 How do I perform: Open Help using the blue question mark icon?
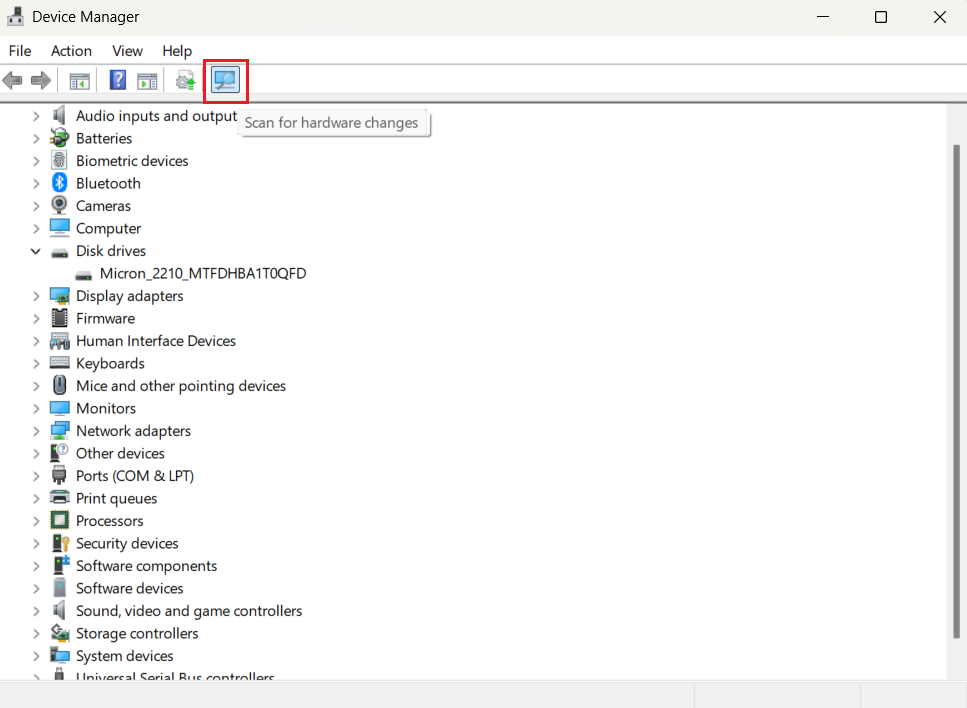pyautogui.click(x=117, y=81)
